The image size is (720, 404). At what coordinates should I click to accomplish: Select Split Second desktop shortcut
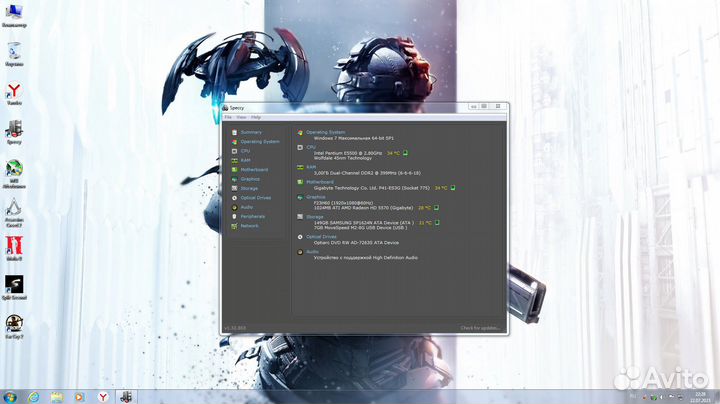14,287
